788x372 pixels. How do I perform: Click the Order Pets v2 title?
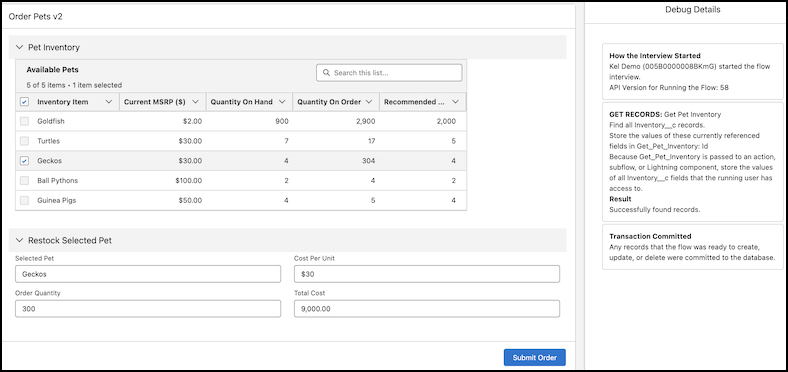point(36,16)
